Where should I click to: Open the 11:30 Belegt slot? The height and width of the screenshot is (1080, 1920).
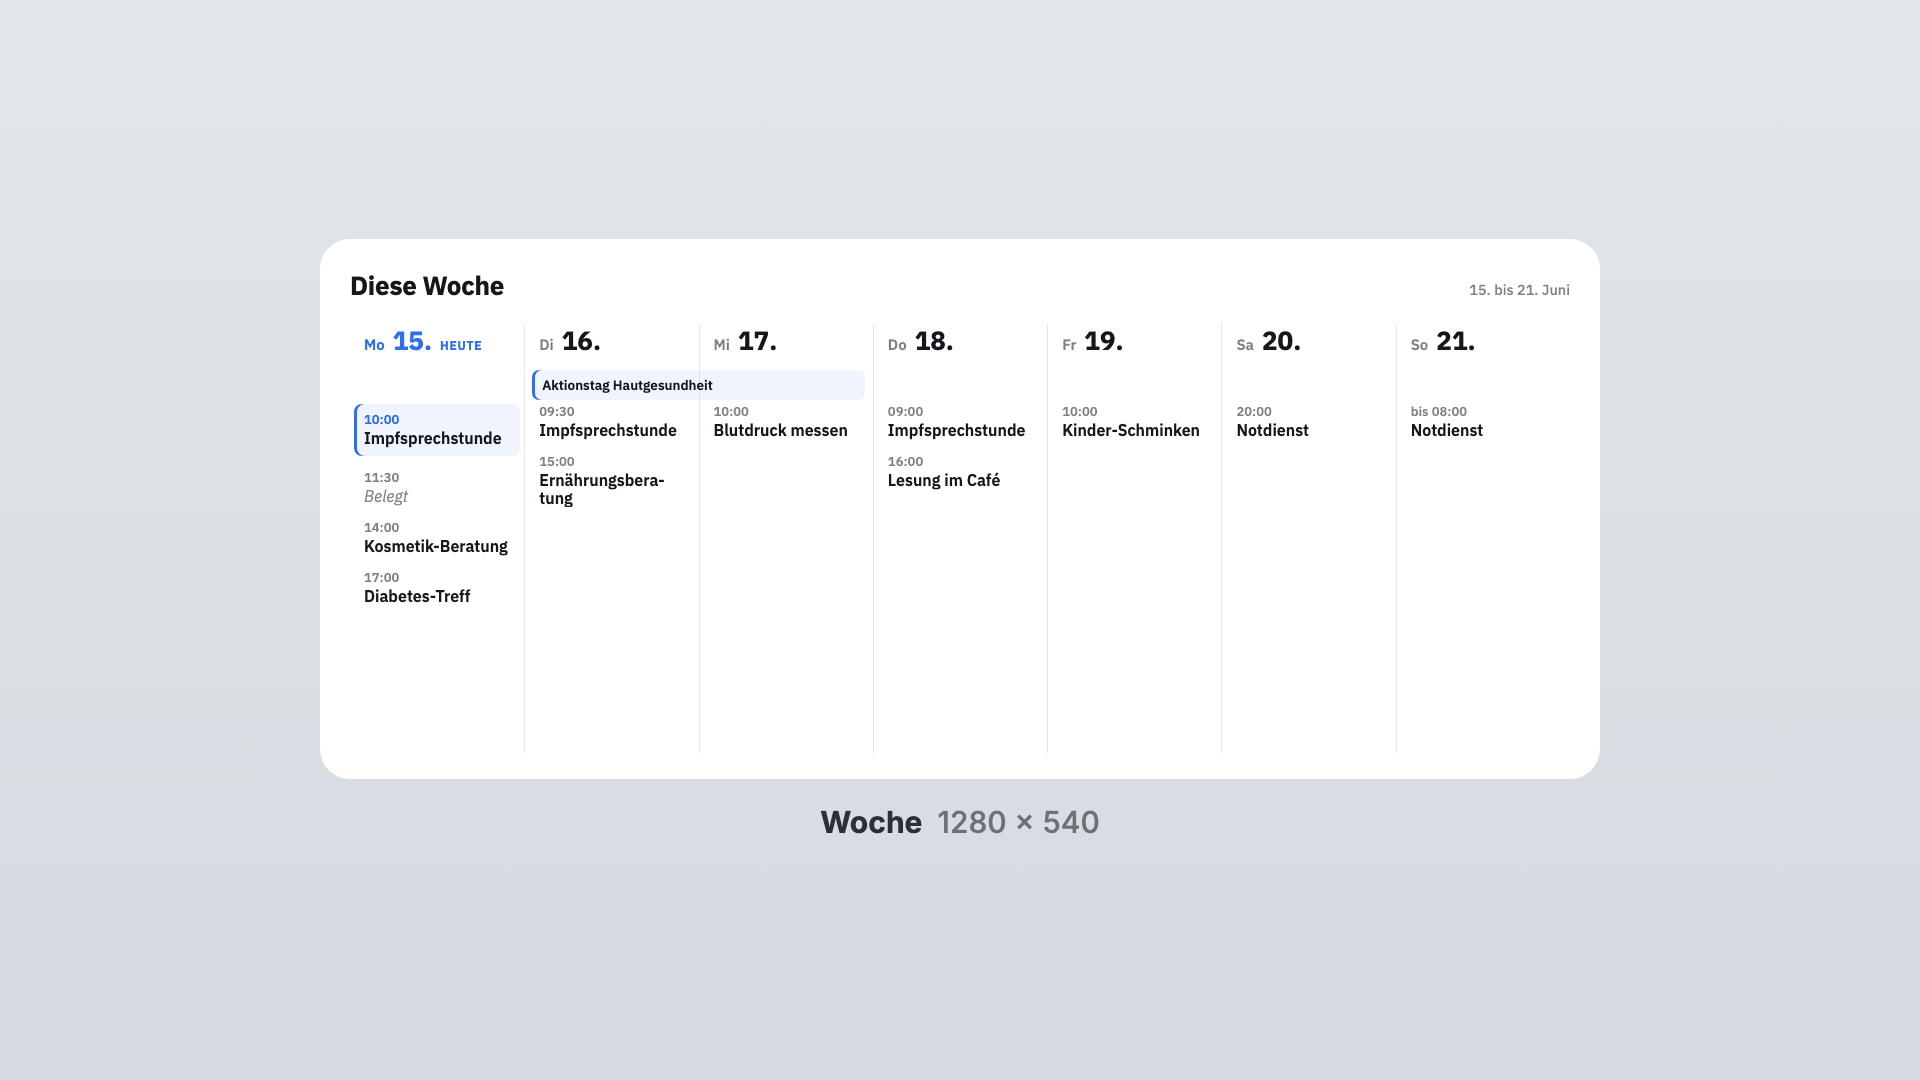[437, 487]
